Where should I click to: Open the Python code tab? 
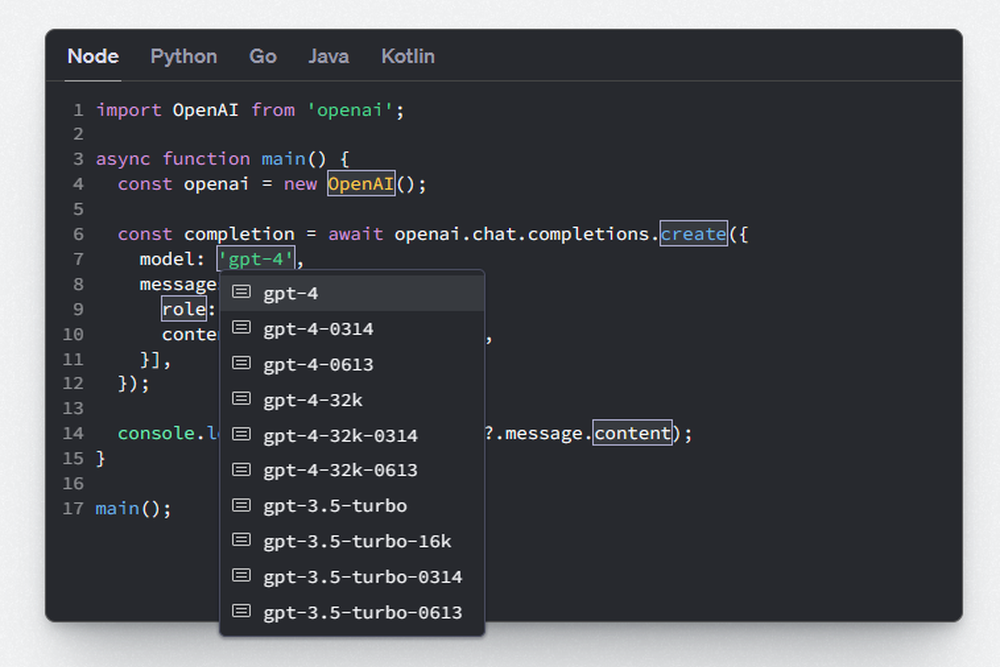coord(184,56)
